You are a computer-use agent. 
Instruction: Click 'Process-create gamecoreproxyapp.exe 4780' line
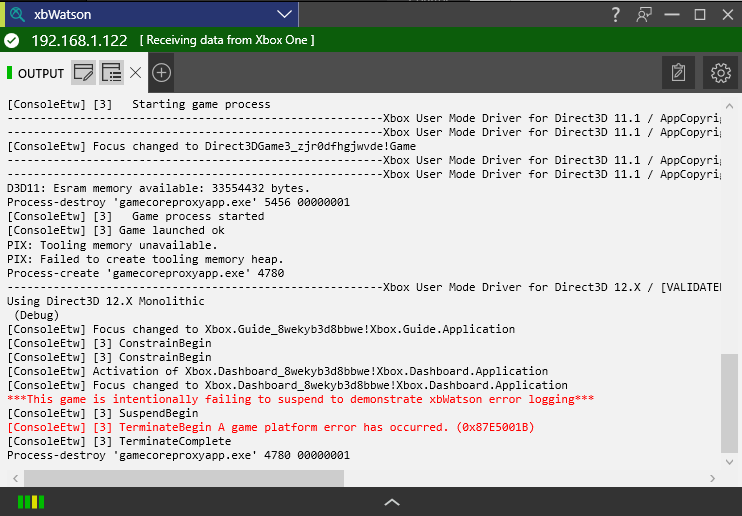pyautogui.click(x=146, y=273)
